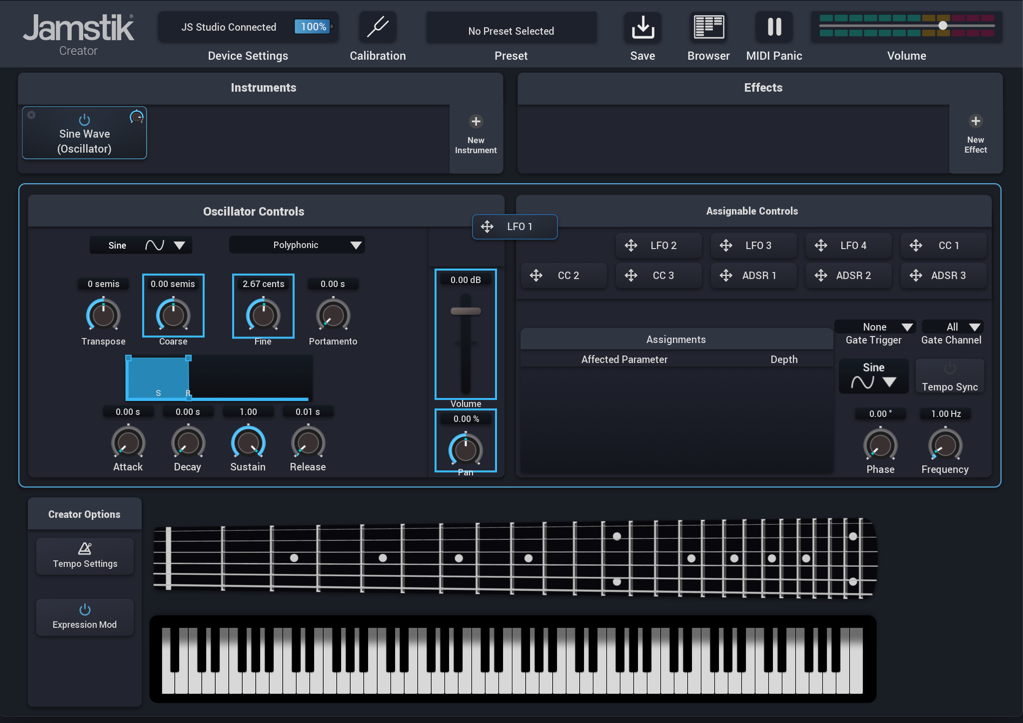Expand the LFO Sine shape dropdown arrow
1023x723 pixels.
pos(889,383)
